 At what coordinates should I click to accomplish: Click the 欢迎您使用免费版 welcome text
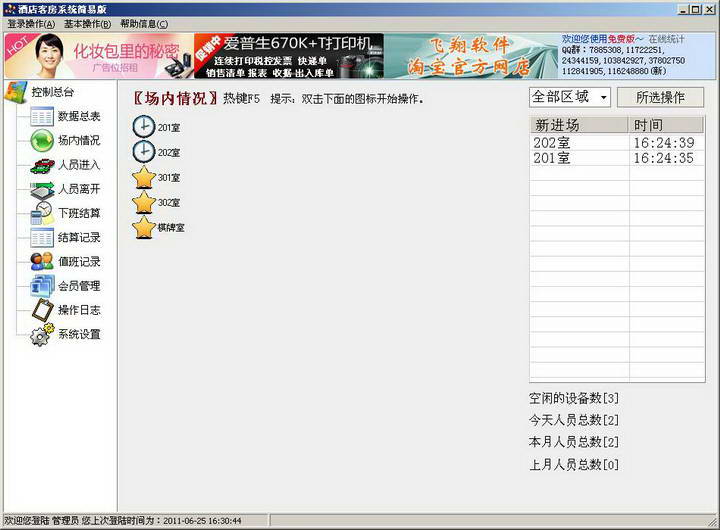pyautogui.click(x=602, y=39)
